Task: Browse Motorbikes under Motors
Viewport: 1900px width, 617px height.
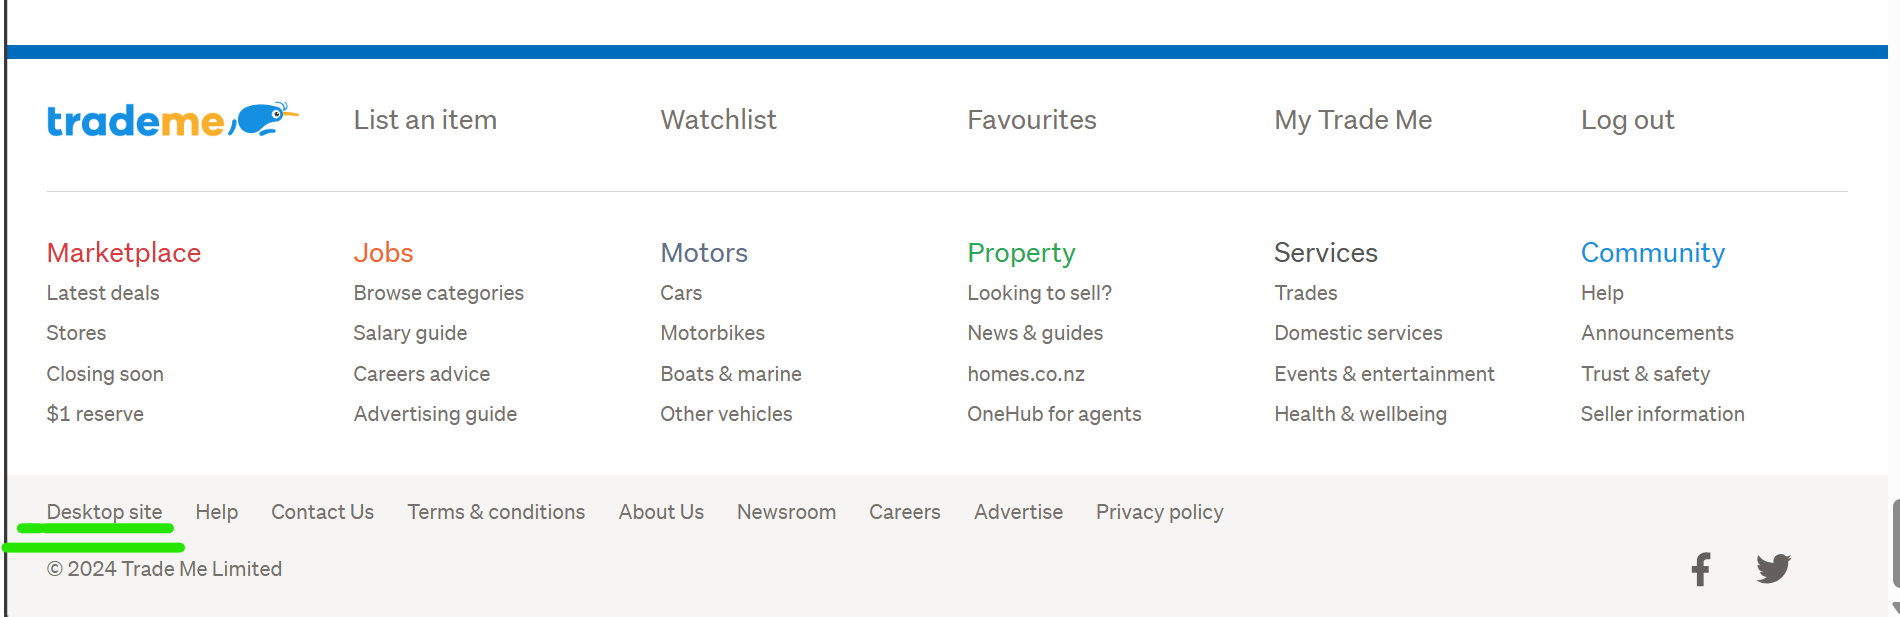Action: click(x=712, y=333)
